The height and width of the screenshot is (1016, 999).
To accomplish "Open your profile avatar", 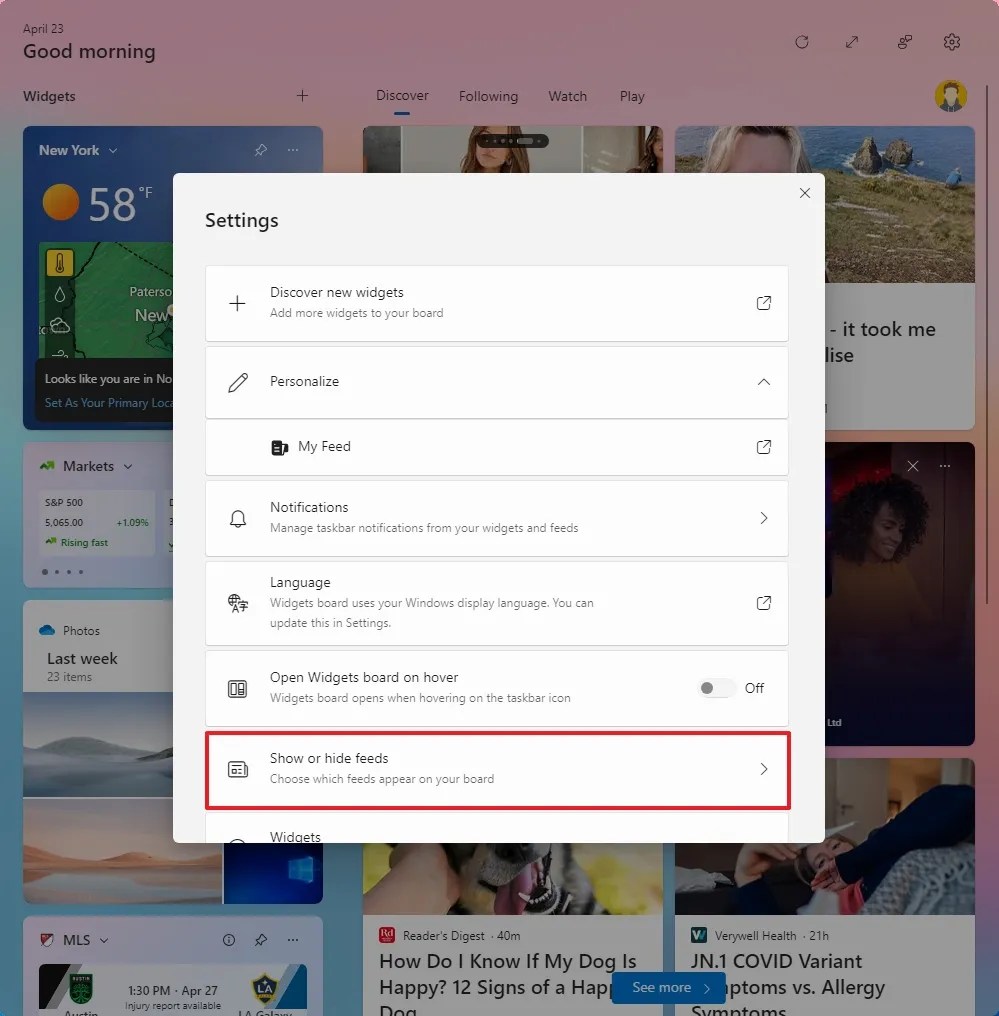I will tap(949, 96).
